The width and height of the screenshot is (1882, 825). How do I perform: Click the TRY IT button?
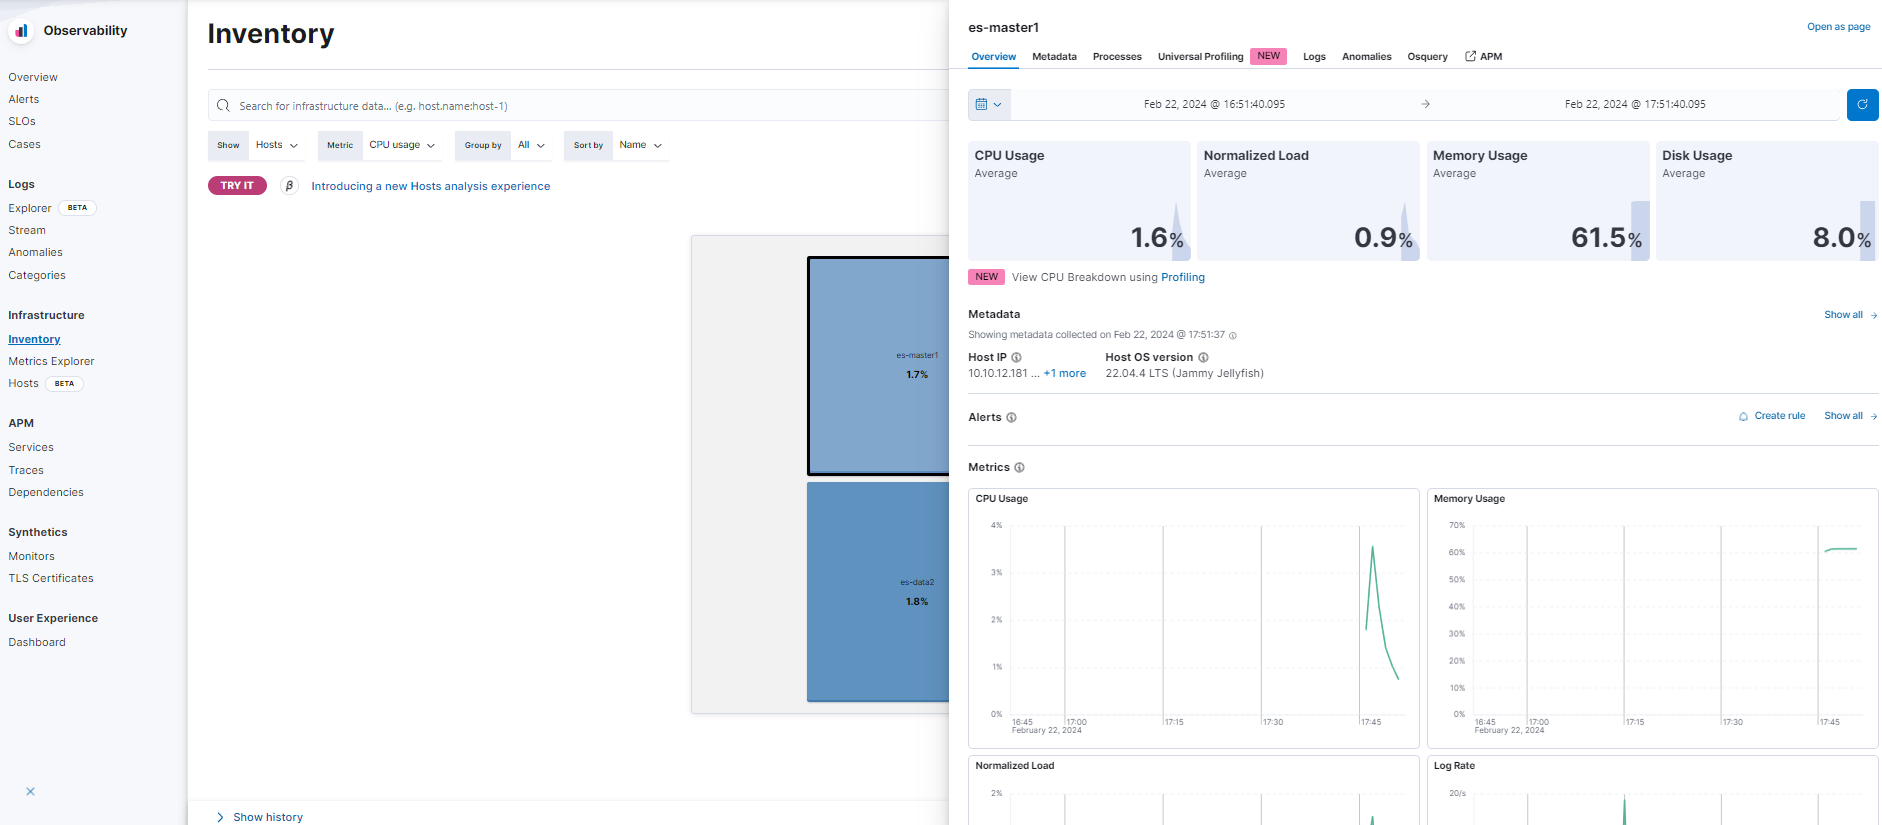[237, 186]
